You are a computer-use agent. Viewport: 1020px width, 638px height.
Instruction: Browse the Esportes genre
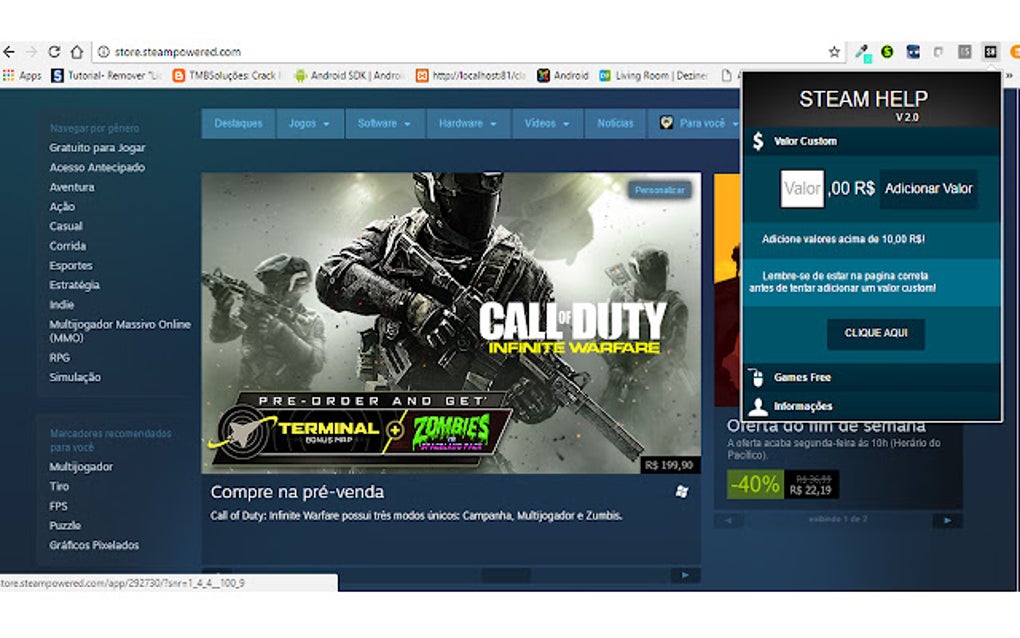click(71, 265)
